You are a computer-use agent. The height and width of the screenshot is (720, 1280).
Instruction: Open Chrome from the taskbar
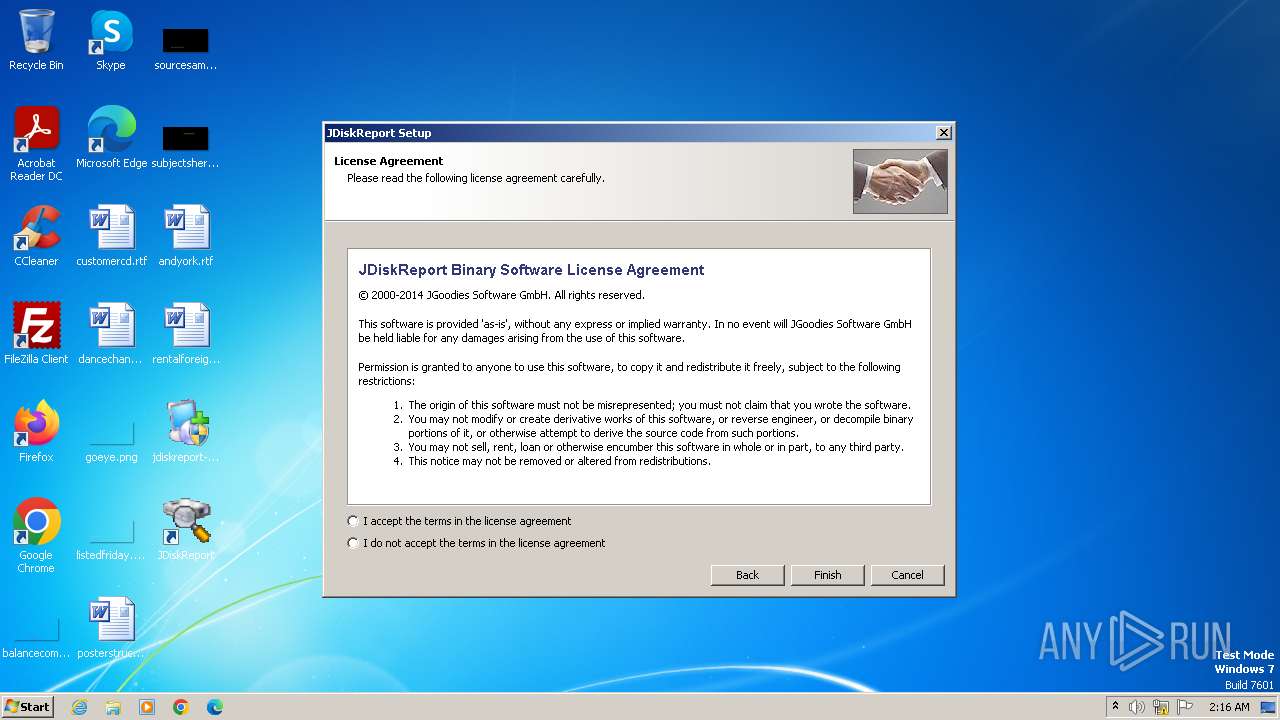point(181,707)
